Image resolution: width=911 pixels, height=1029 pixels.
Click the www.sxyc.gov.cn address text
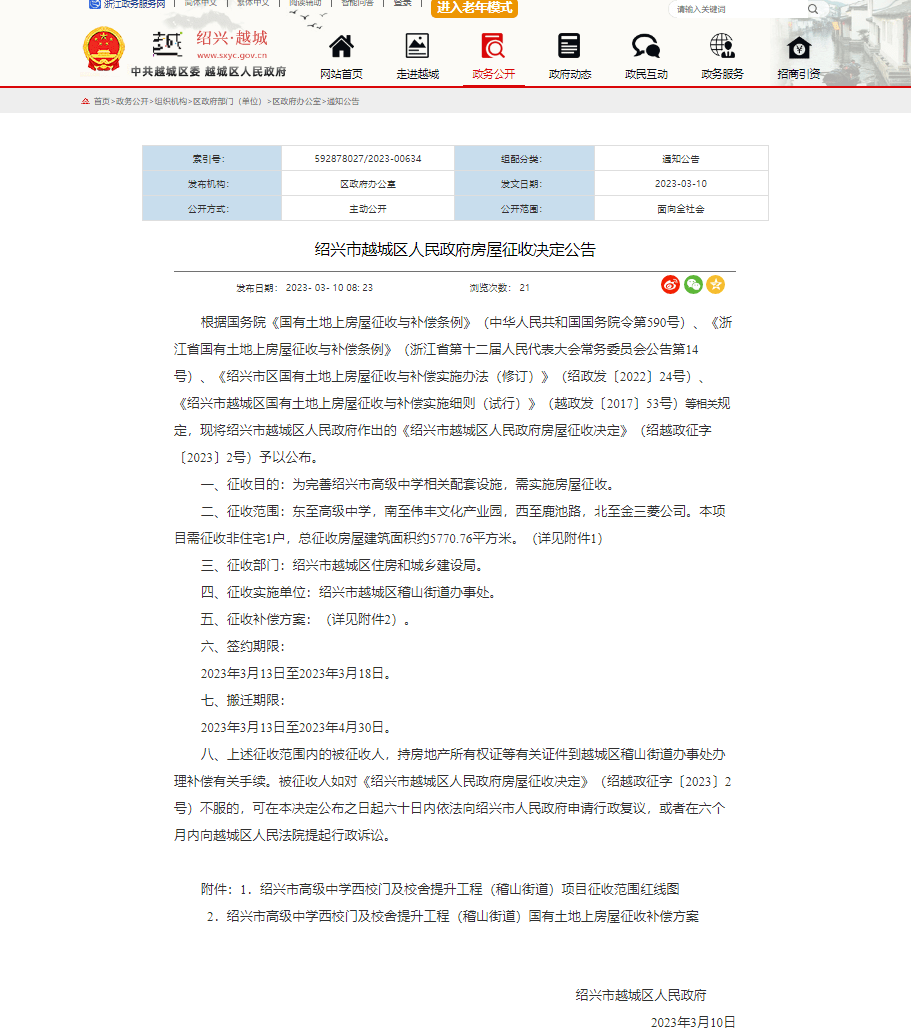pyautogui.click(x=232, y=56)
